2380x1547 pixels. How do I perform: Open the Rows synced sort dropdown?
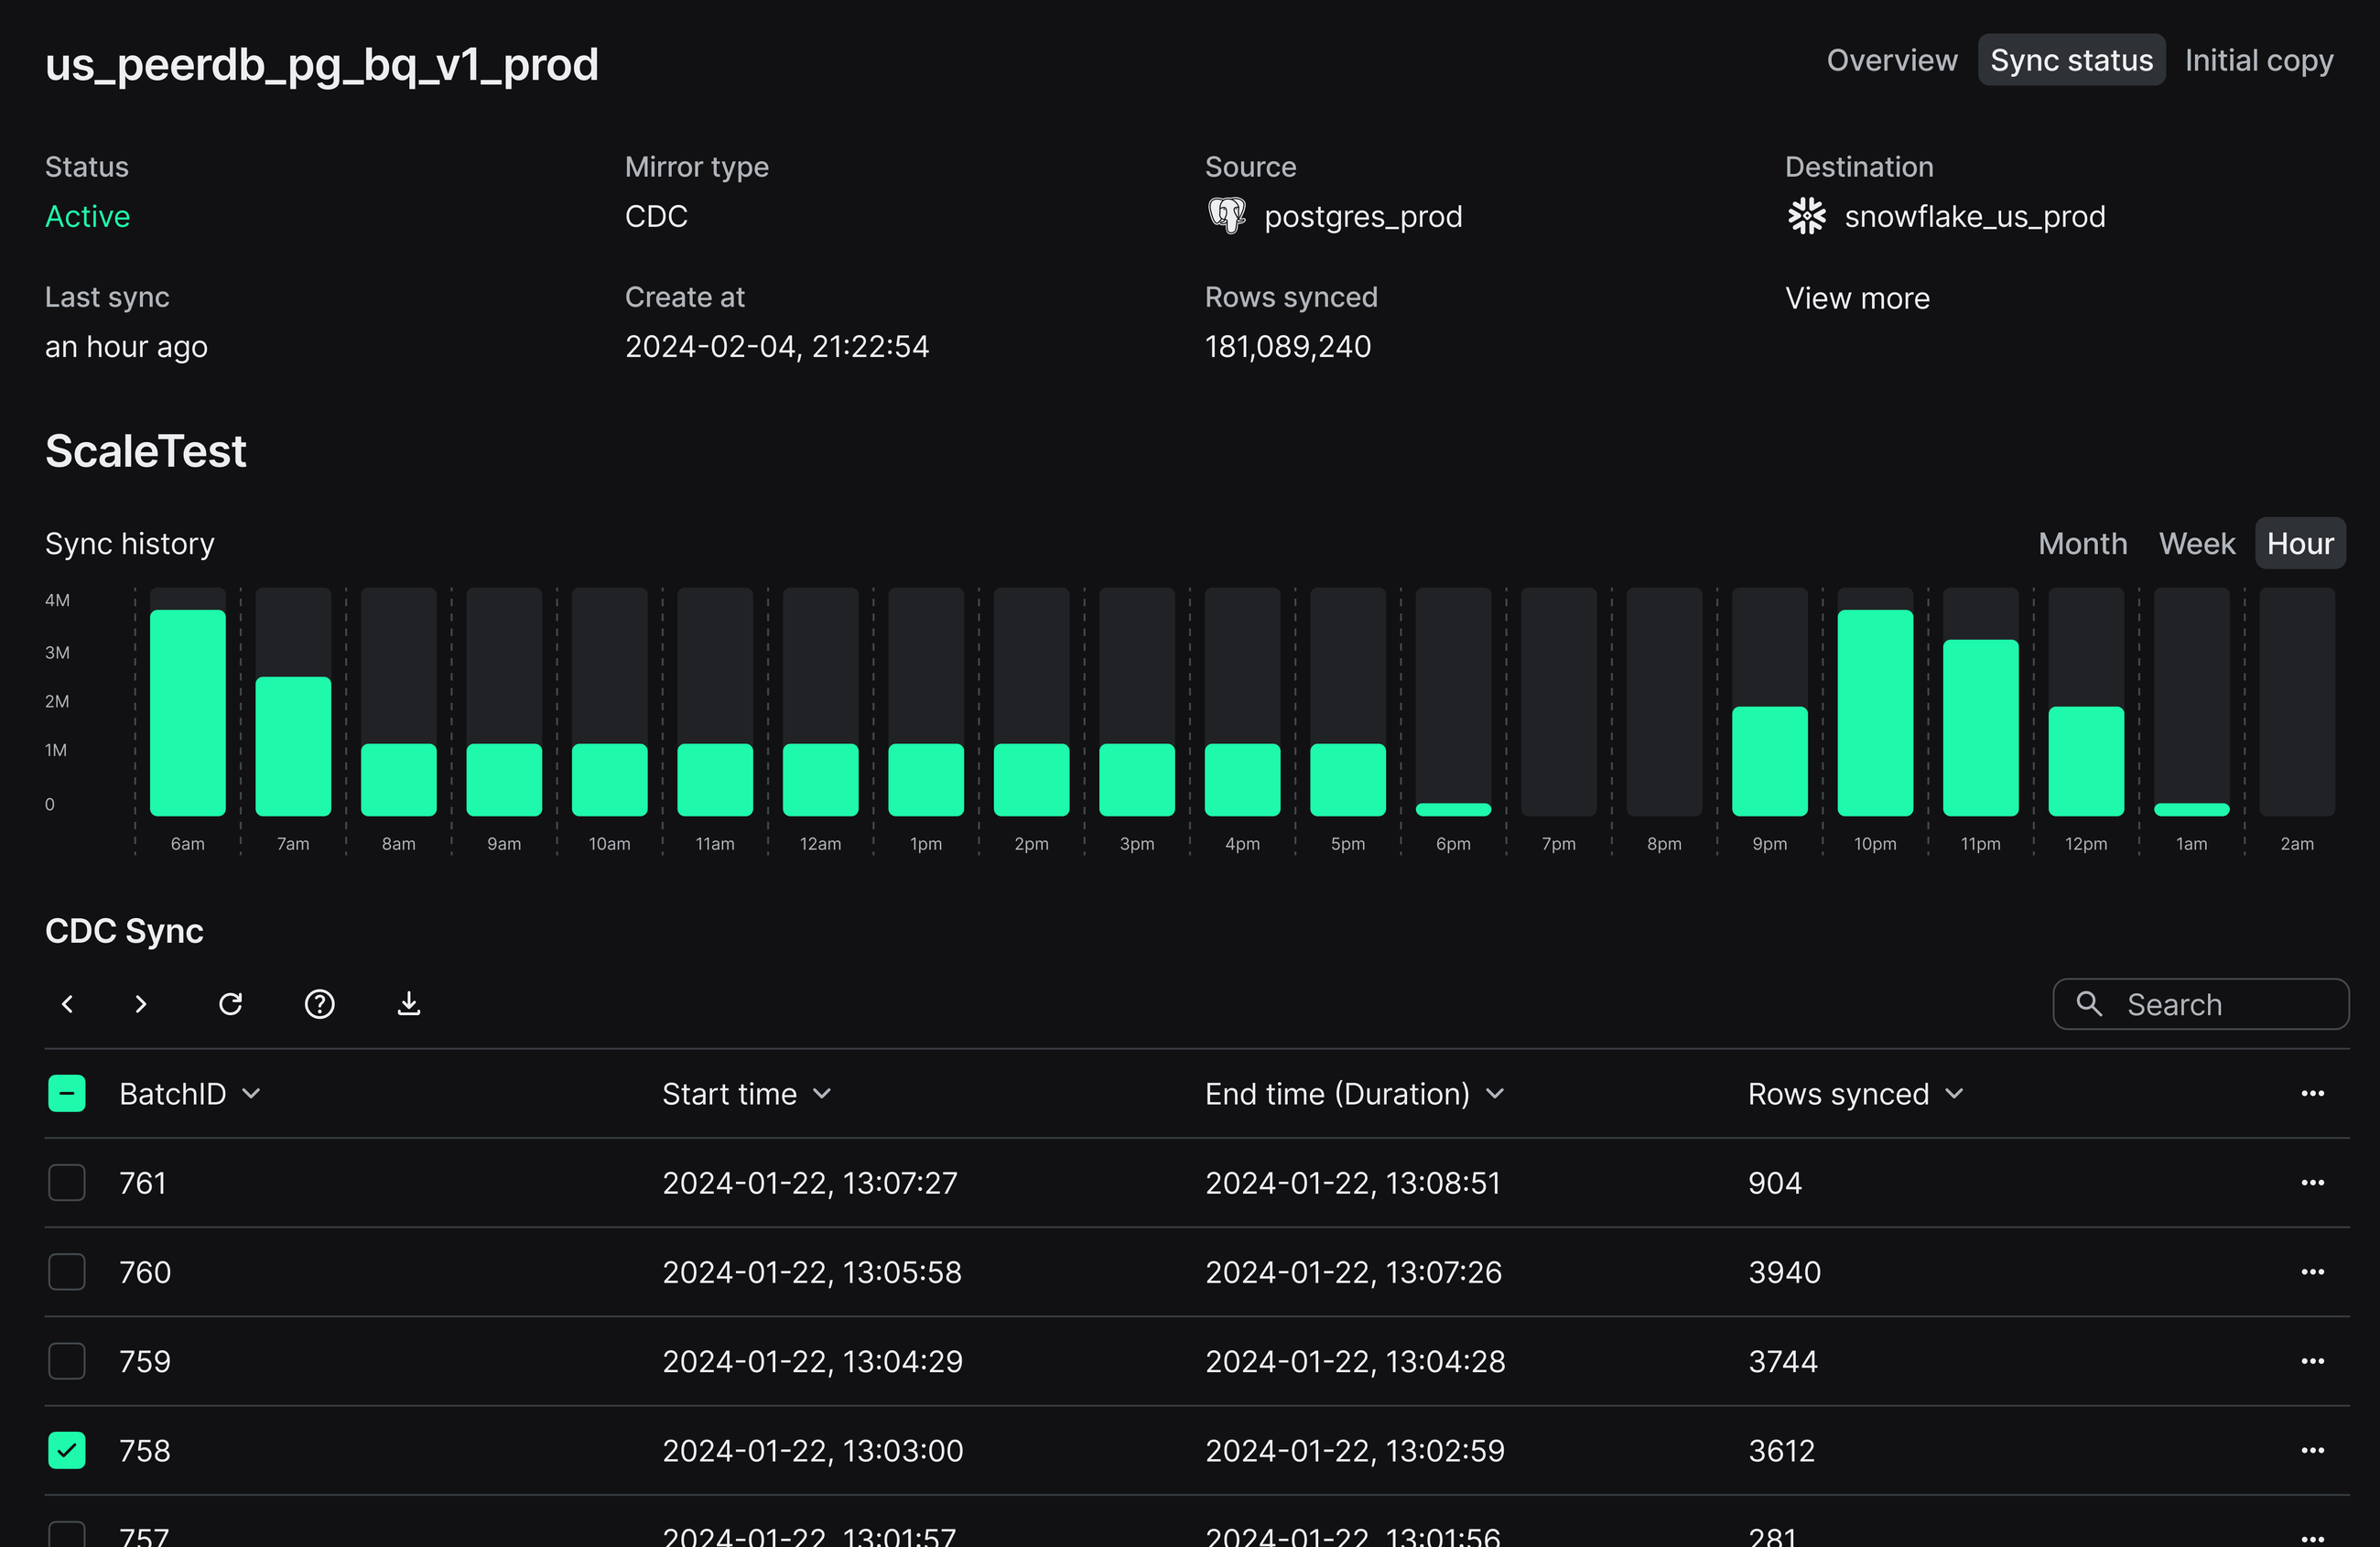coord(1955,1093)
